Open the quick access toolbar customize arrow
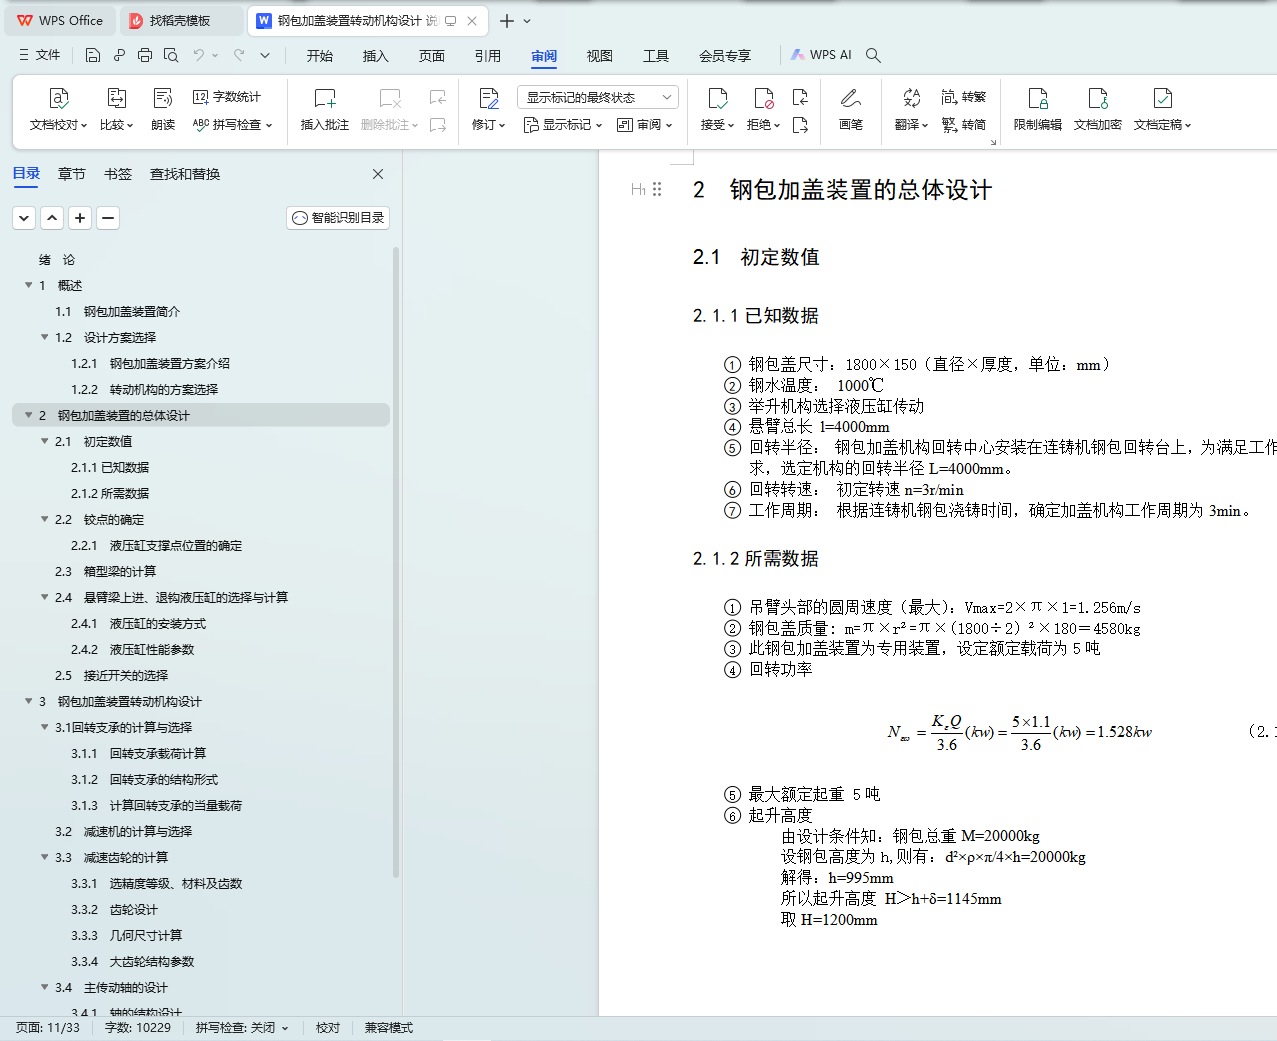The height and width of the screenshot is (1041, 1277). (265, 55)
